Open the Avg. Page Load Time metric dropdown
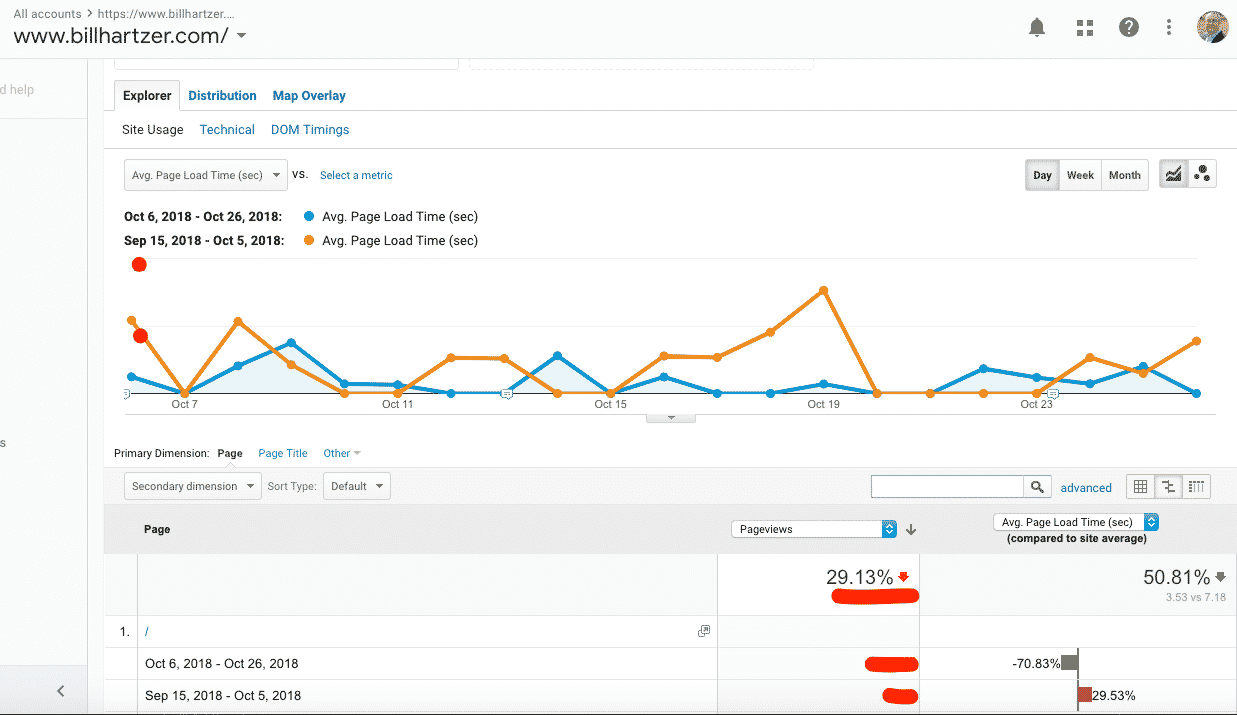 205,175
